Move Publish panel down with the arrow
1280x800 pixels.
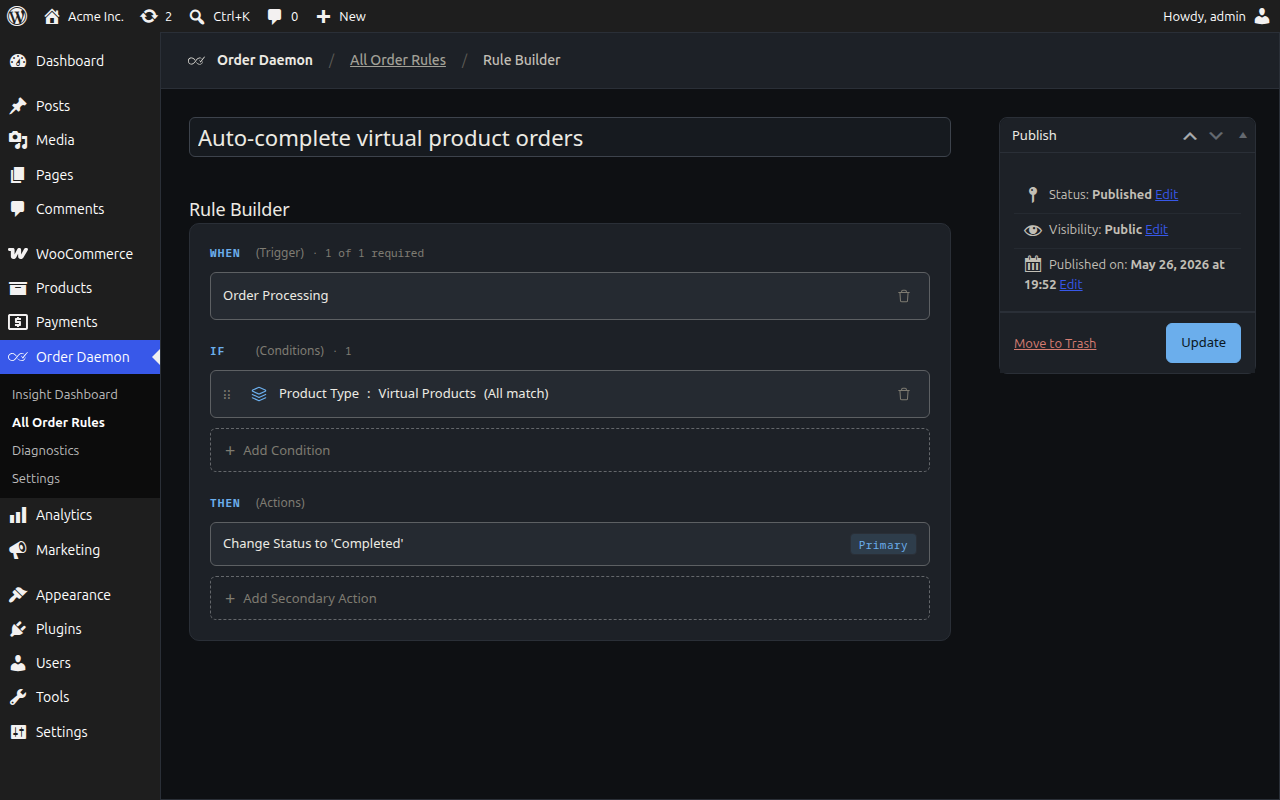coord(1216,136)
